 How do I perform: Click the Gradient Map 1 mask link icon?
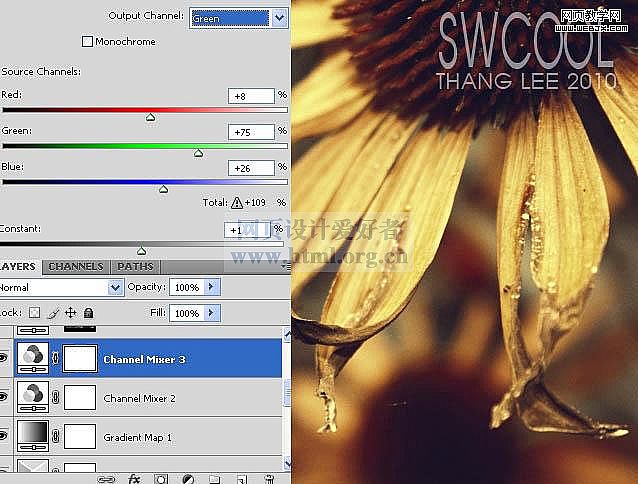pos(56,436)
